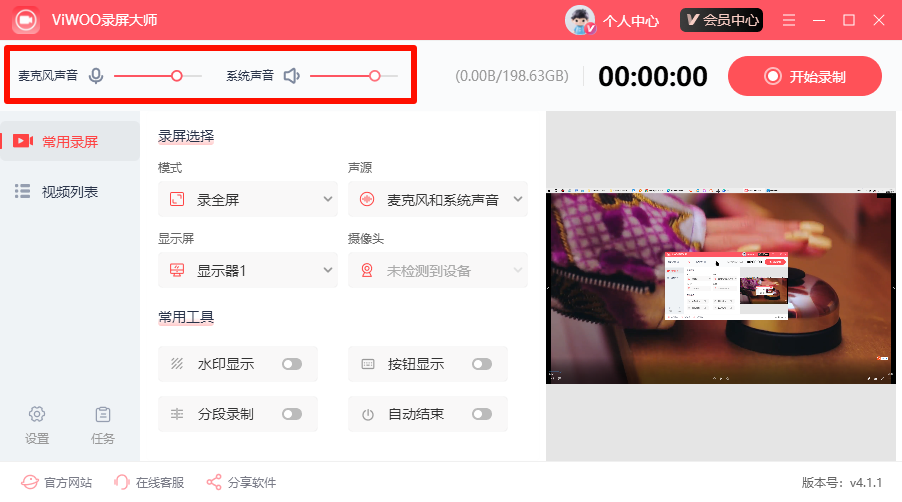This screenshot has height=502, width=902.
Task: Open 个人中心 personal center
Action: [x=630, y=21]
